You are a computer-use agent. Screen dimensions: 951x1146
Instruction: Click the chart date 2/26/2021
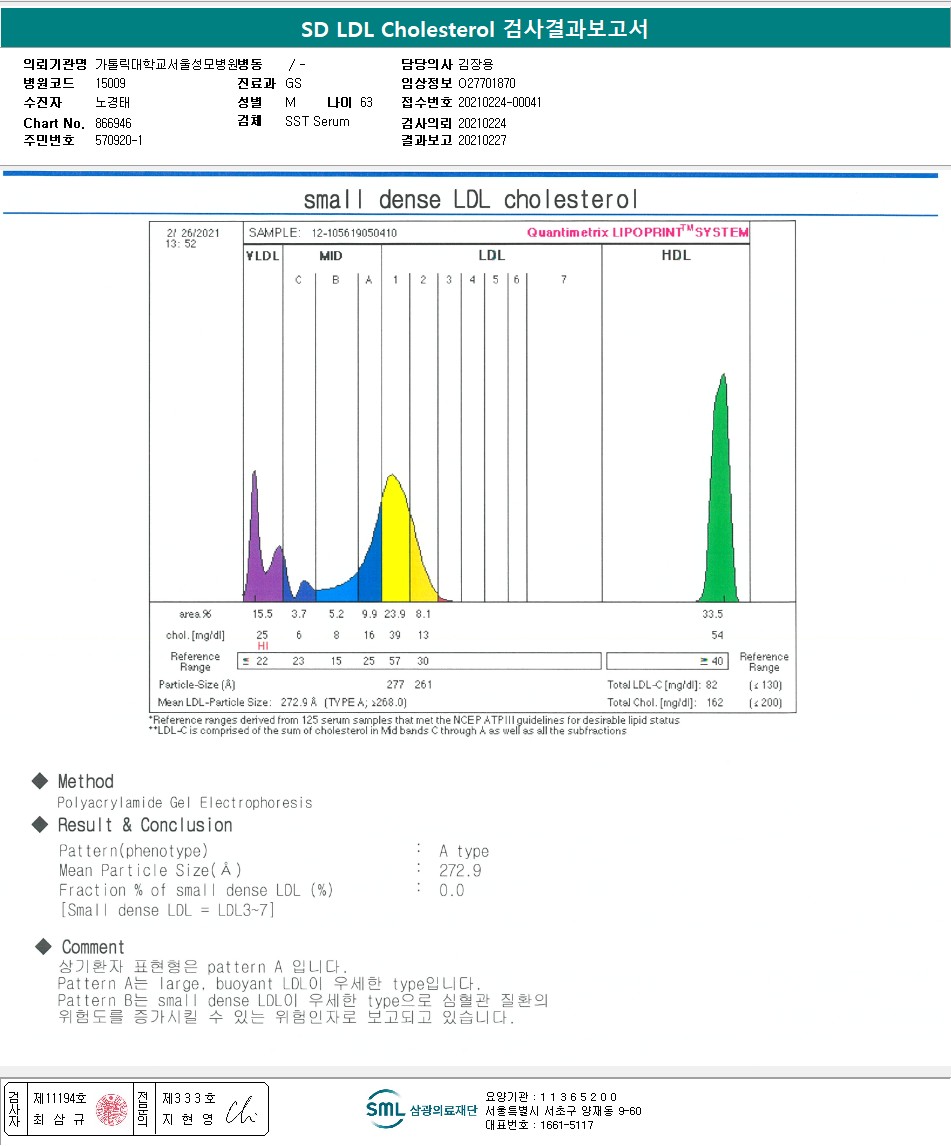(x=193, y=233)
